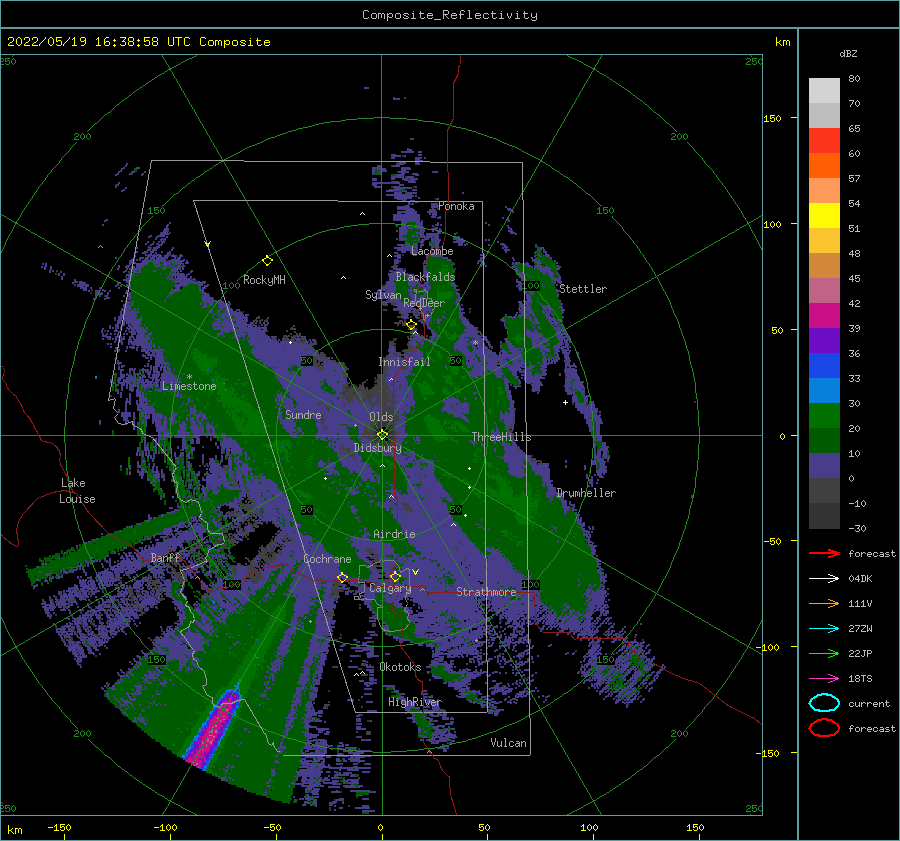Select the Blackfalds label

coord(425,277)
